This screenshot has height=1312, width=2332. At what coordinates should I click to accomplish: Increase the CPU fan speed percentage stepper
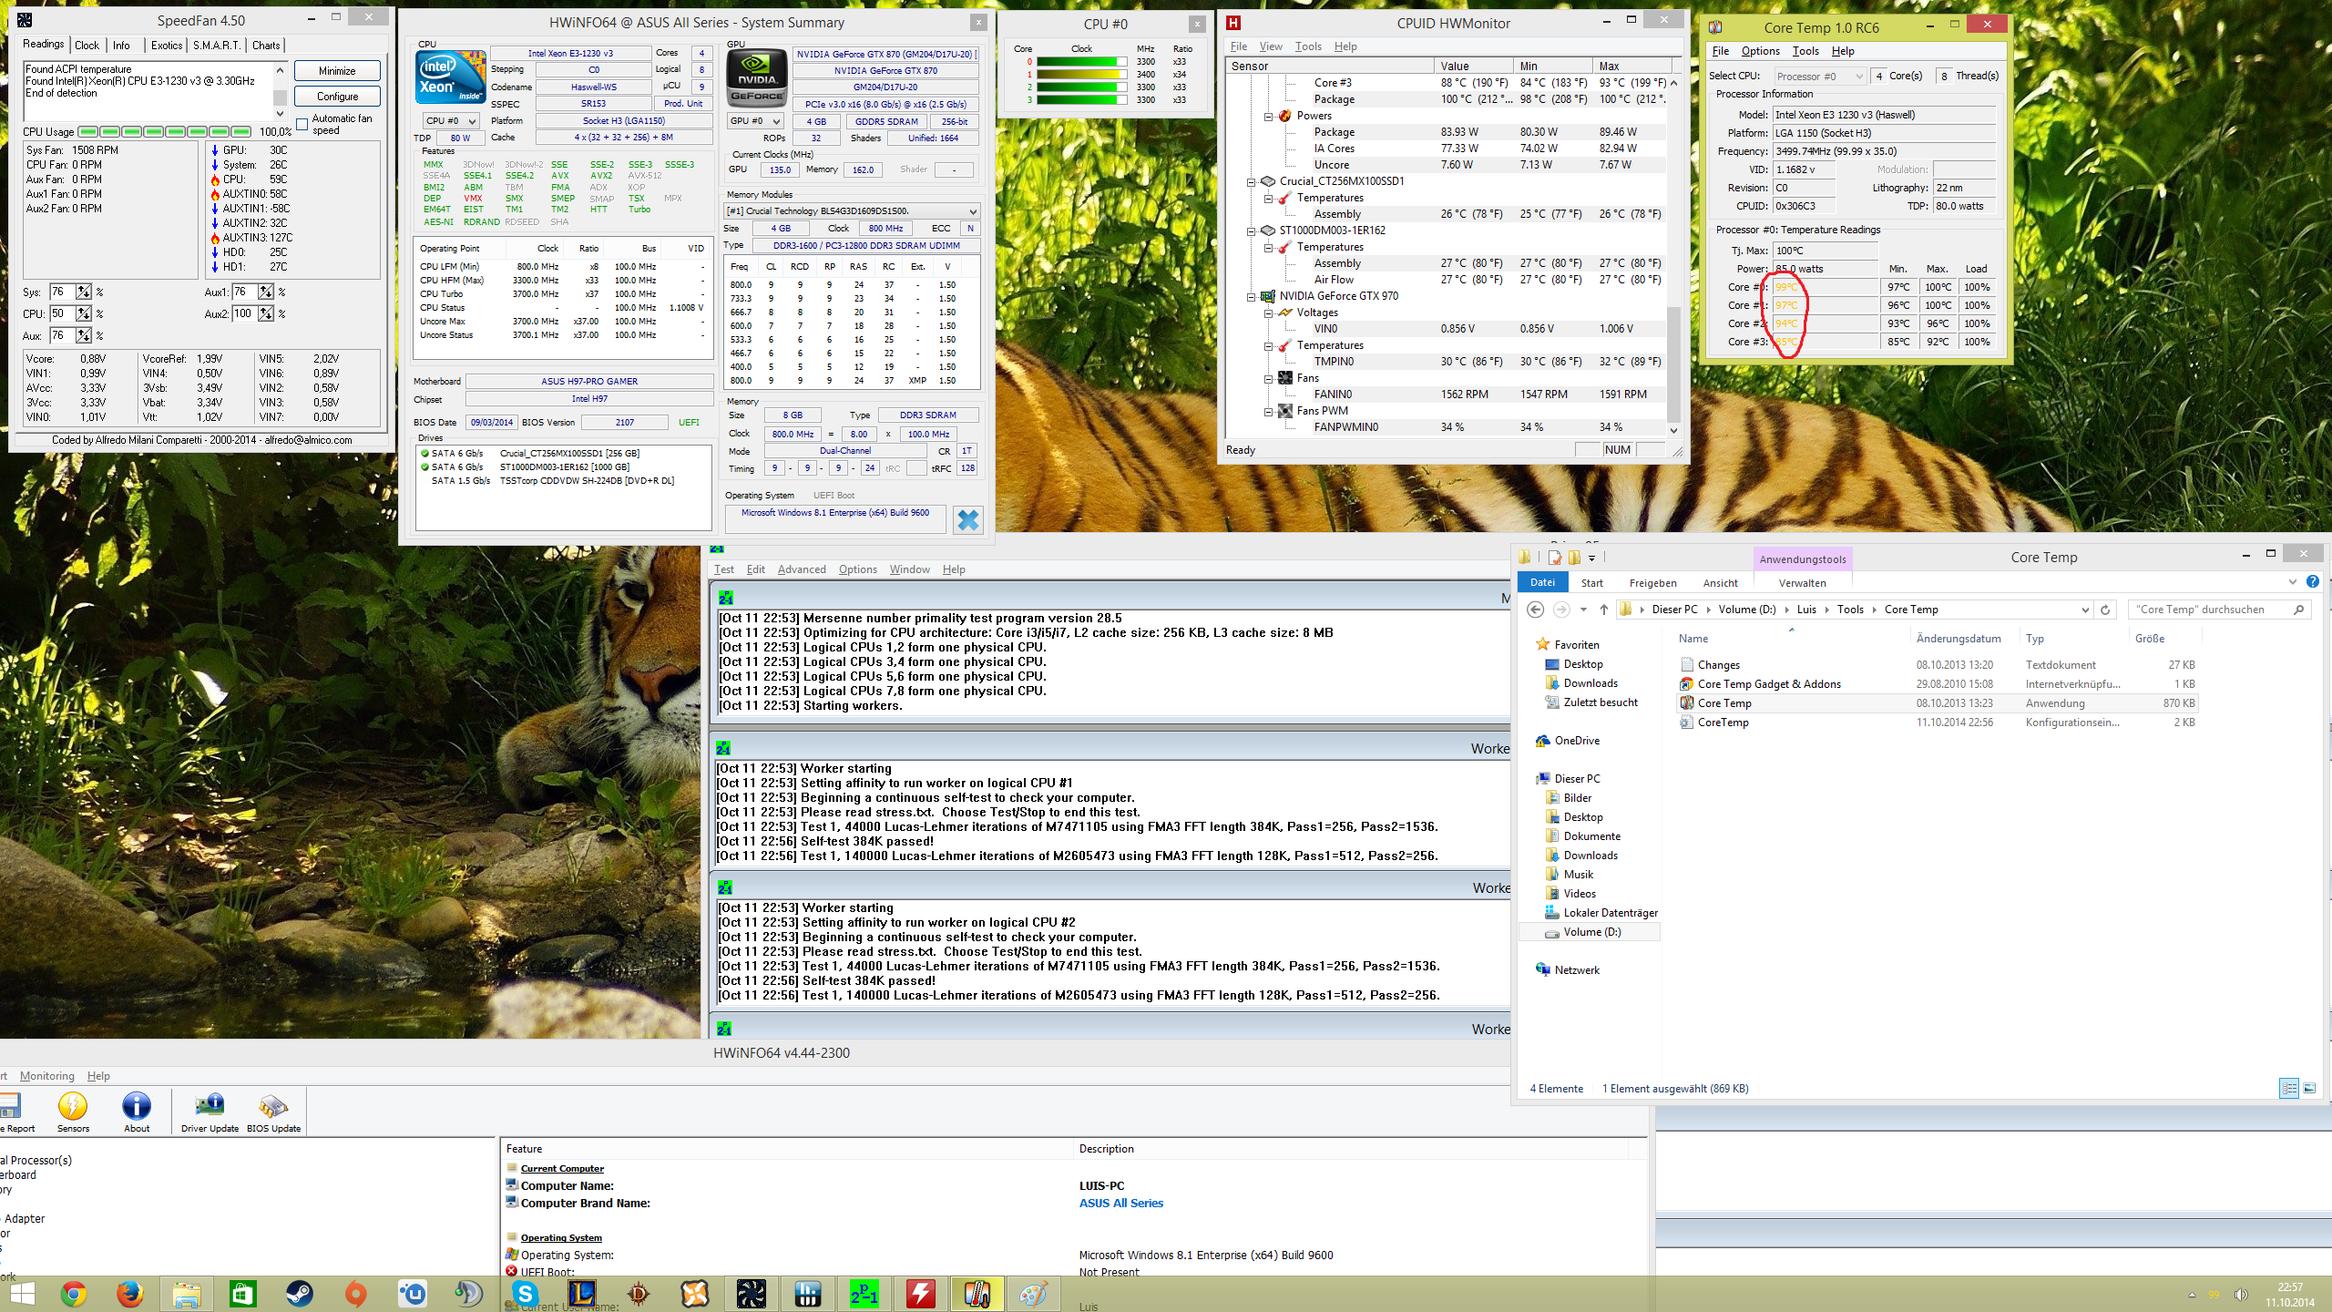[83, 310]
